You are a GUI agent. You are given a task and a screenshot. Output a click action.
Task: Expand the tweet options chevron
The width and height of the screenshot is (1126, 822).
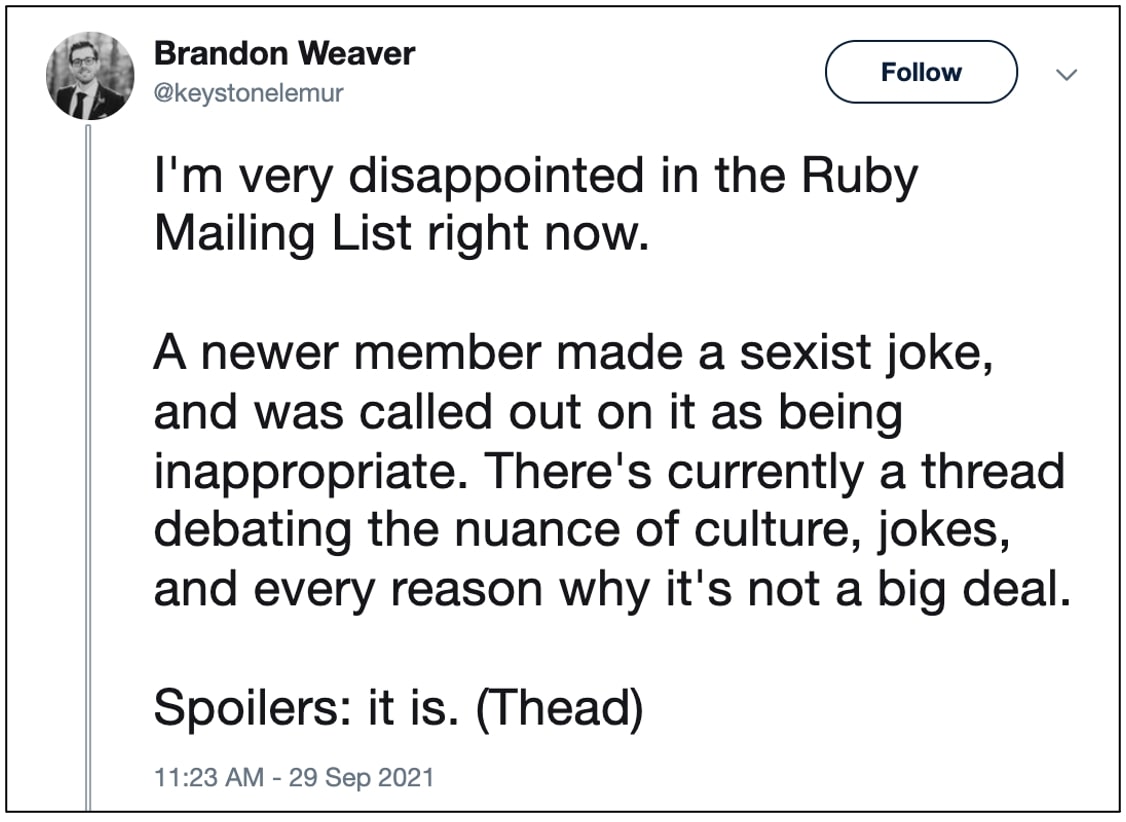coord(1066,74)
